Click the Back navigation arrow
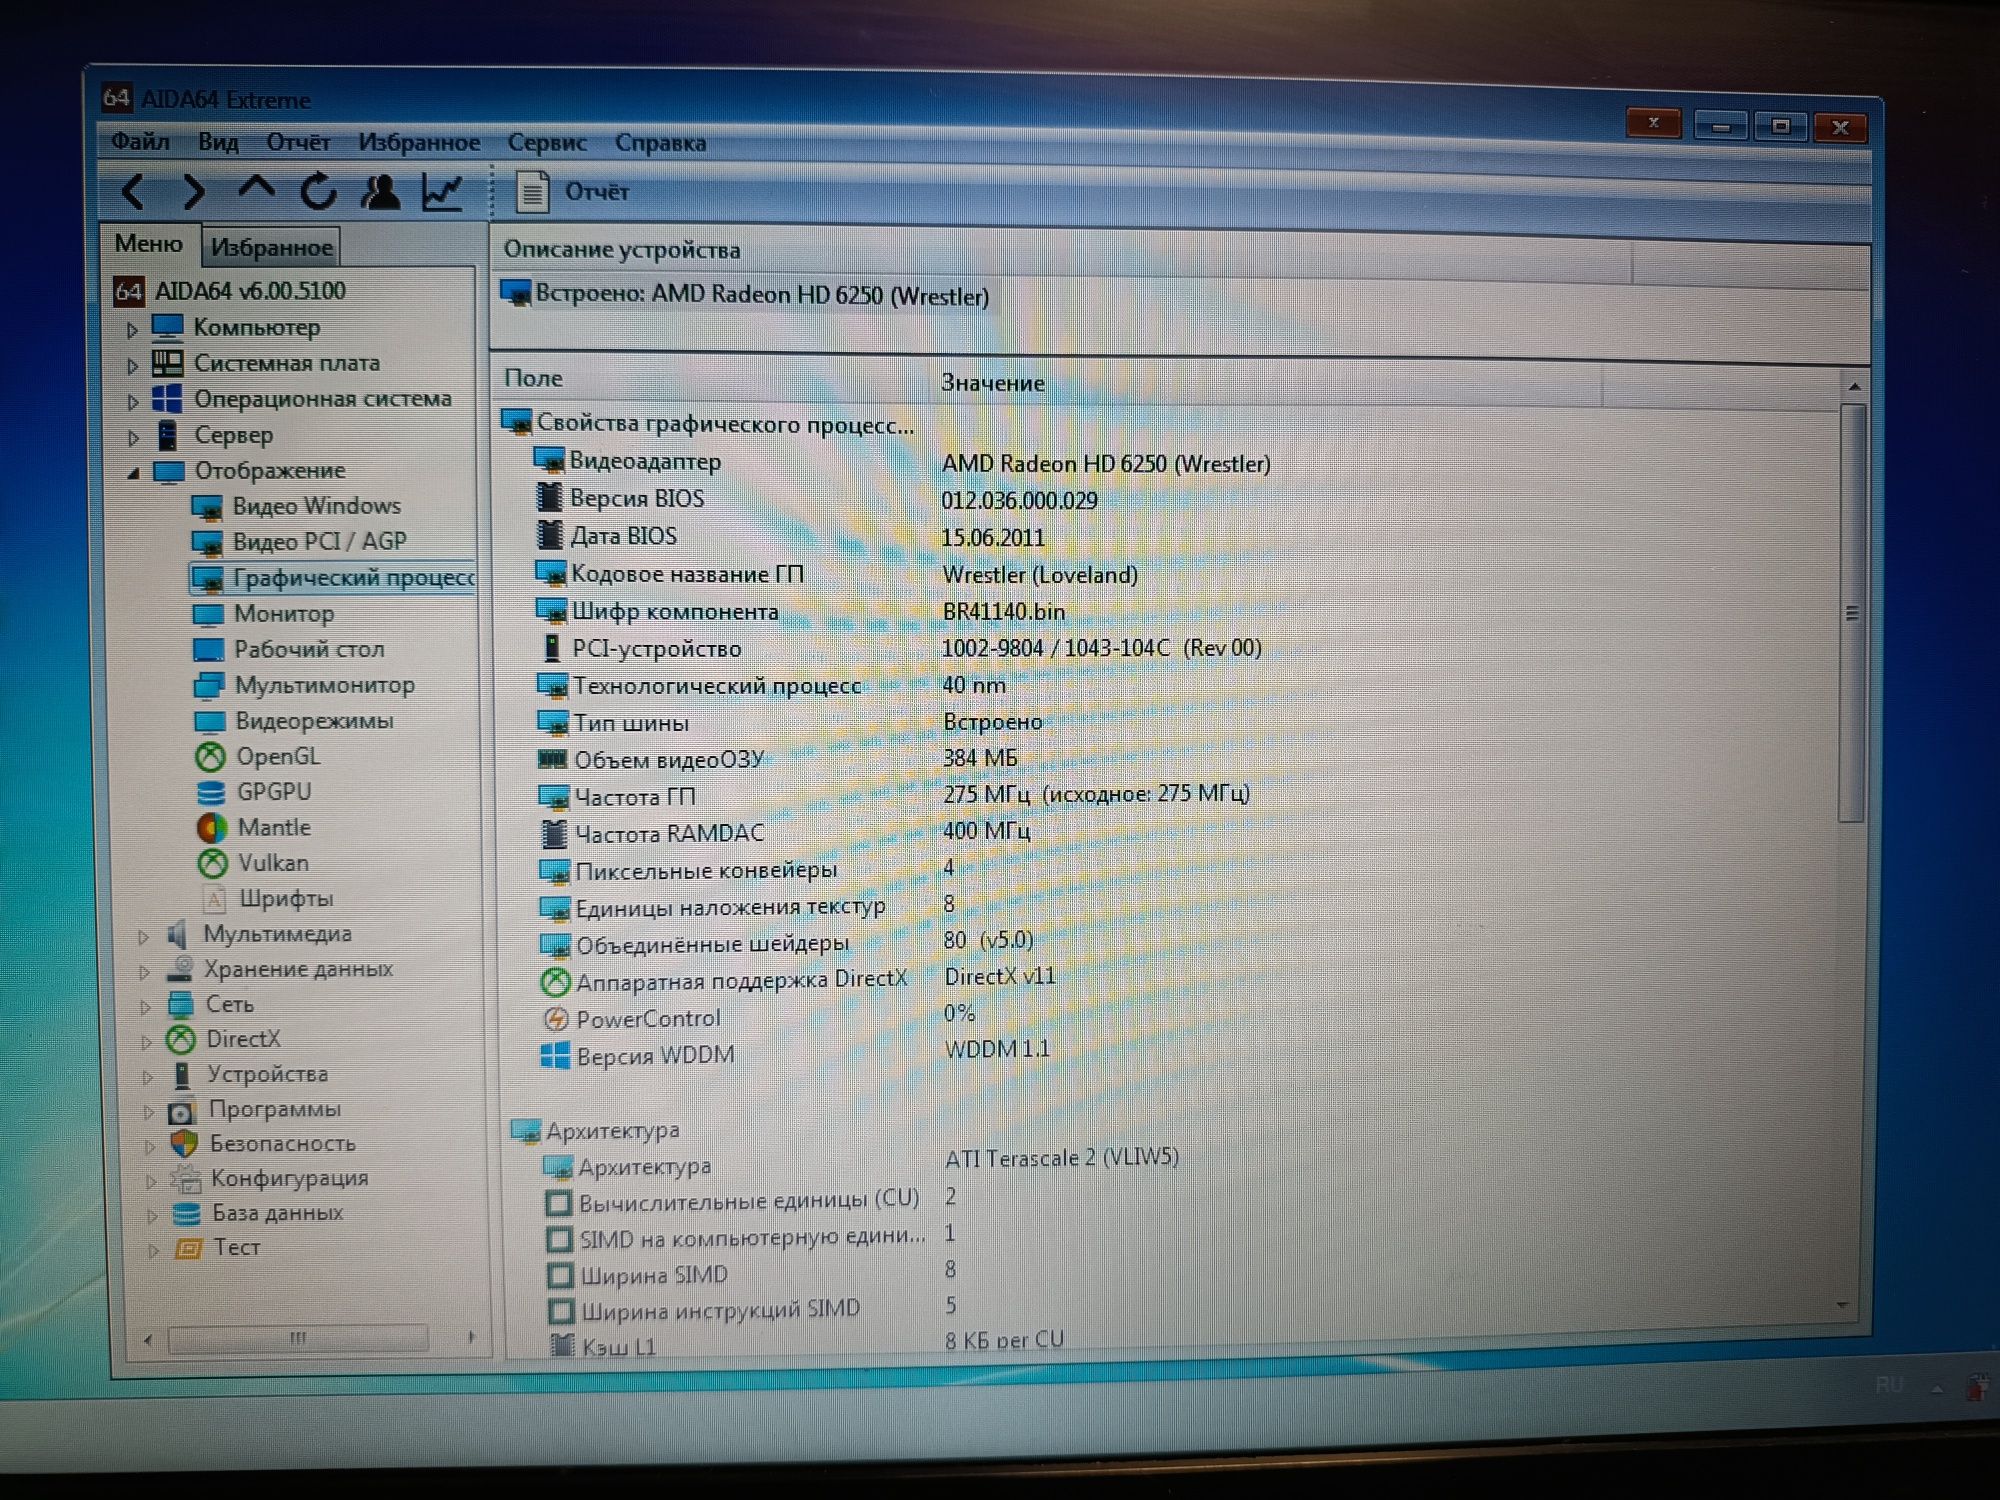The height and width of the screenshot is (1500, 2000). (x=133, y=191)
